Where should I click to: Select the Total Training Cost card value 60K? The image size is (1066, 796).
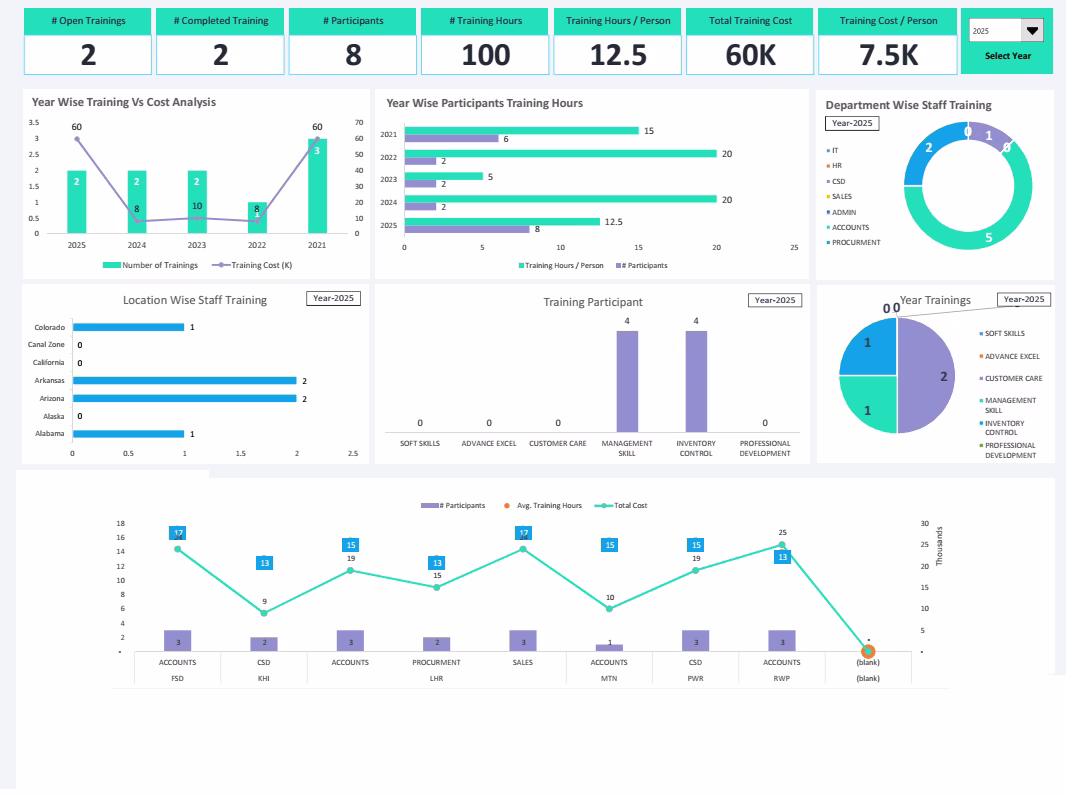750,56
